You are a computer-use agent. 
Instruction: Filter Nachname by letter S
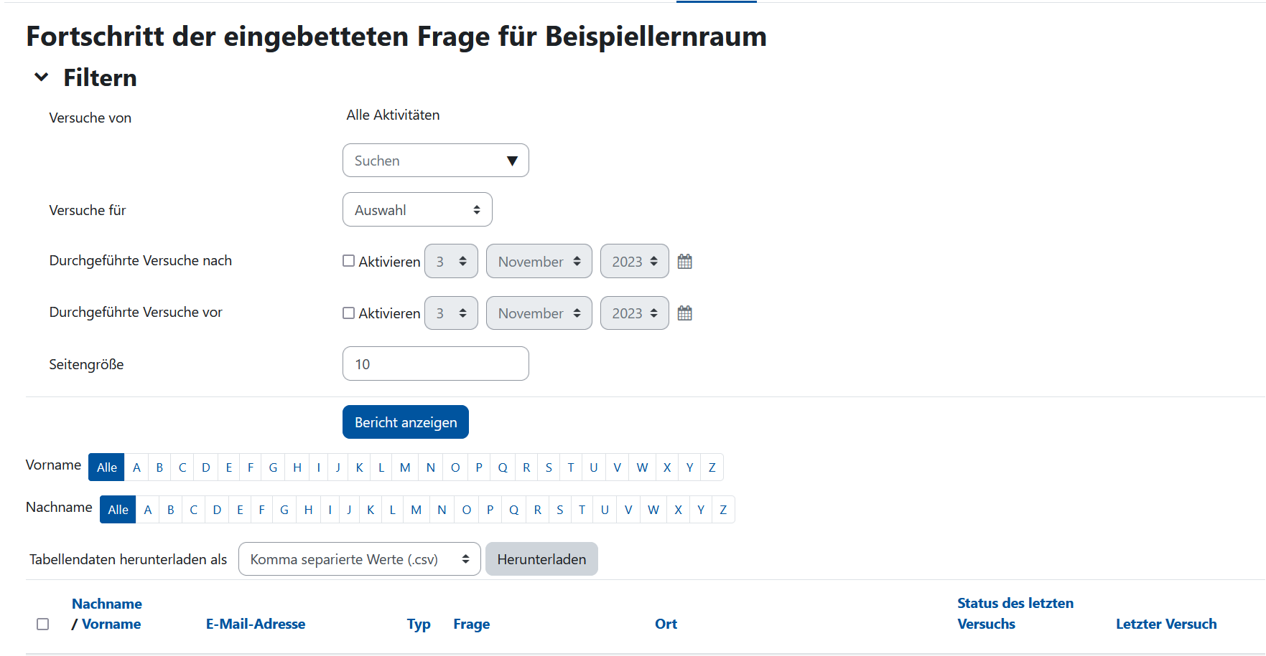pos(560,510)
